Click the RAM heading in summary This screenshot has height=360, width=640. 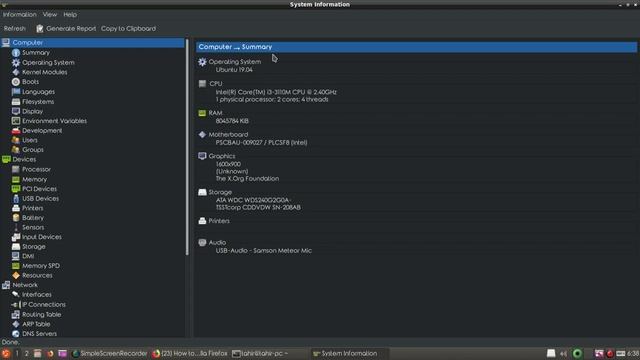pyautogui.click(x=216, y=113)
